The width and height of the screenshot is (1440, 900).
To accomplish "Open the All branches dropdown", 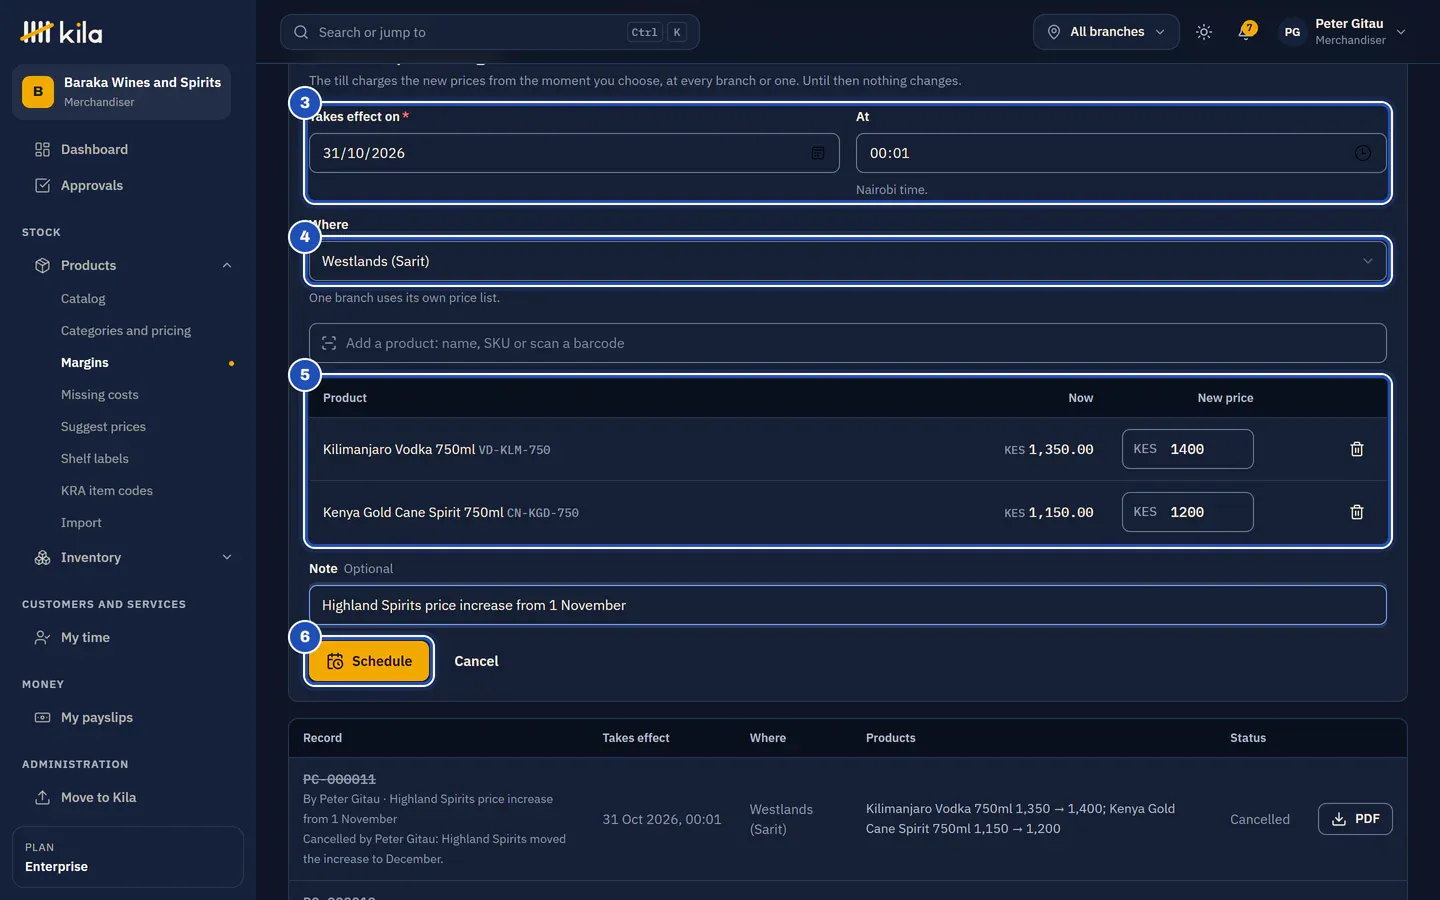I will [1106, 32].
